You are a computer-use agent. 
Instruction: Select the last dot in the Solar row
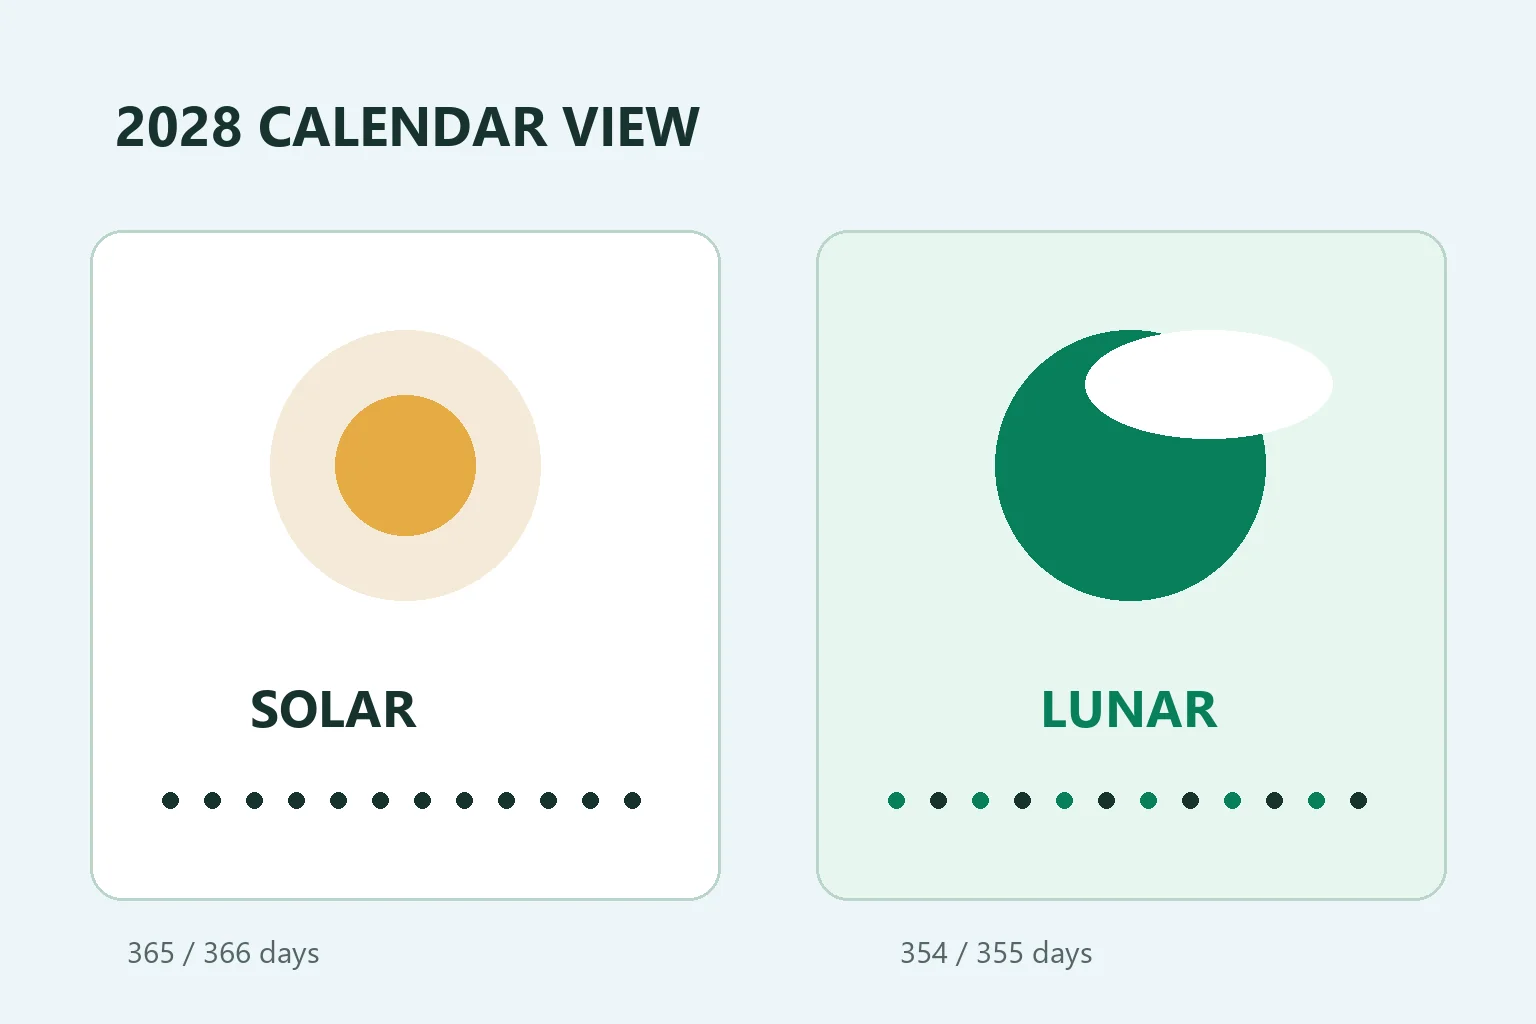632,800
